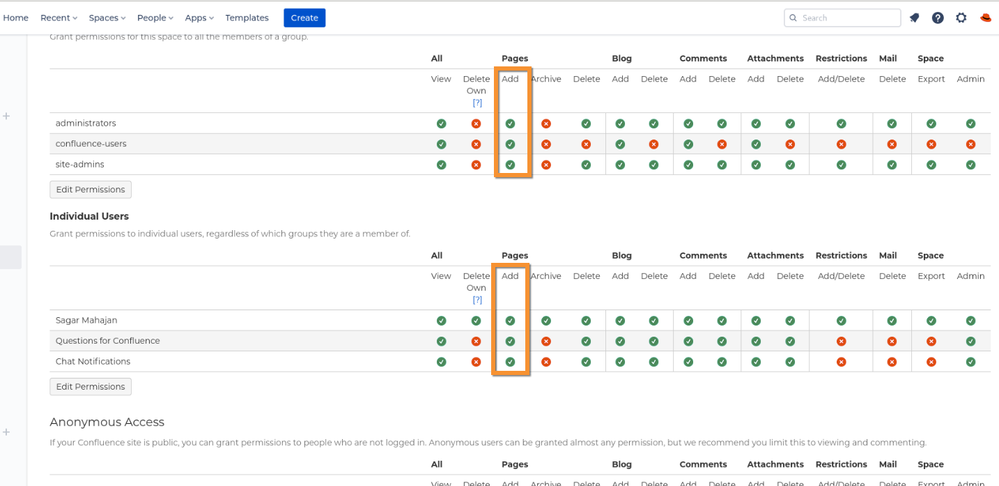Click Restrictions column header in Individual Users table

(841, 255)
